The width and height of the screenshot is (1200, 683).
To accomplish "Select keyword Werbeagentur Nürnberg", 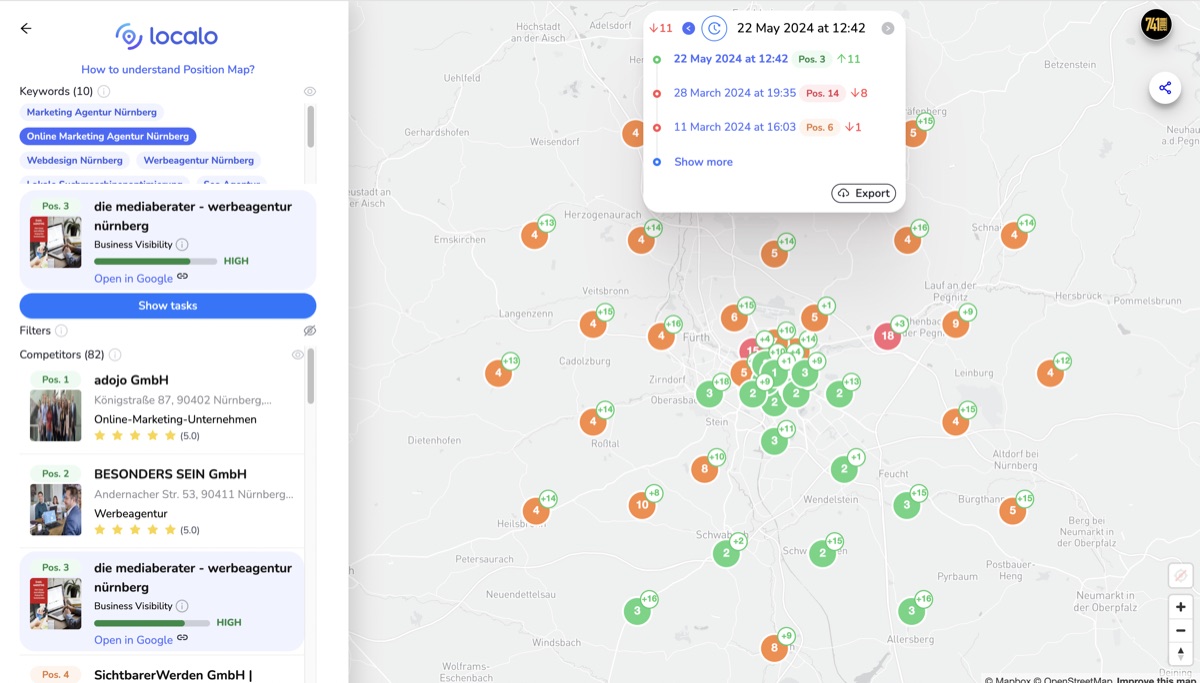I will (x=199, y=160).
